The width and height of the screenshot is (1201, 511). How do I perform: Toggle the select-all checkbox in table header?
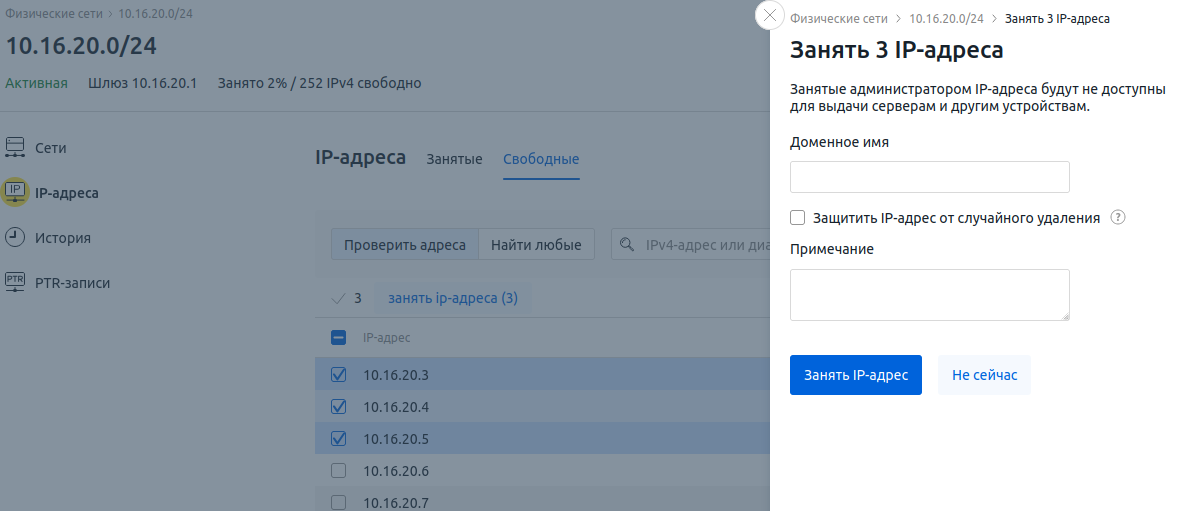[x=338, y=338]
